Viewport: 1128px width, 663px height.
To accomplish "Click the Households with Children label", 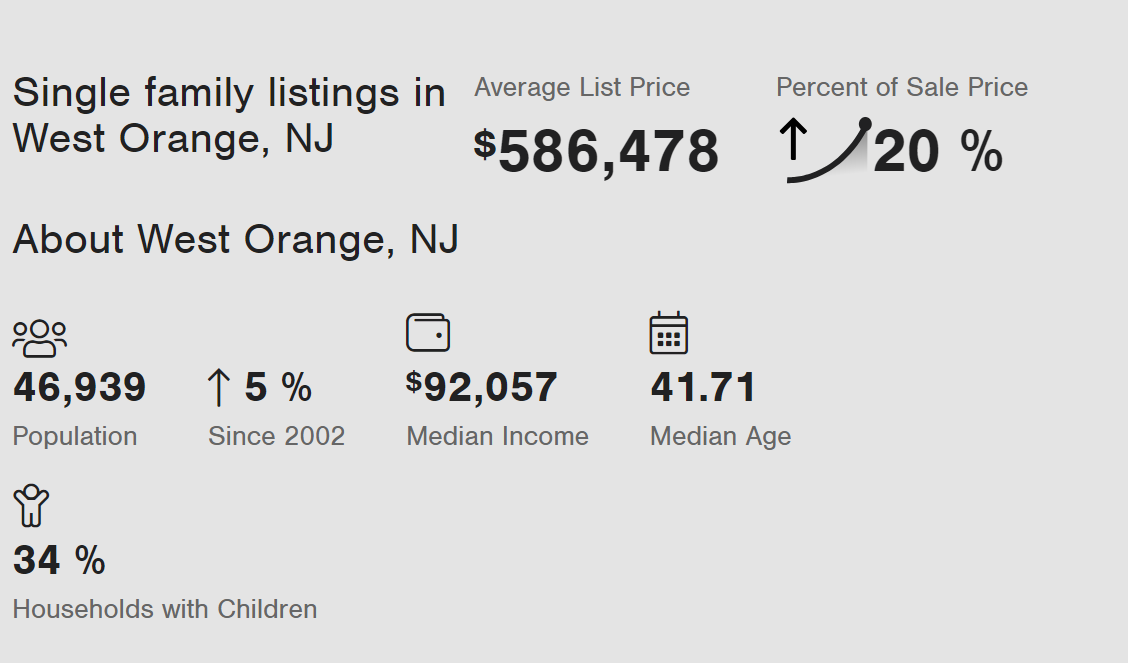I will (165, 609).
